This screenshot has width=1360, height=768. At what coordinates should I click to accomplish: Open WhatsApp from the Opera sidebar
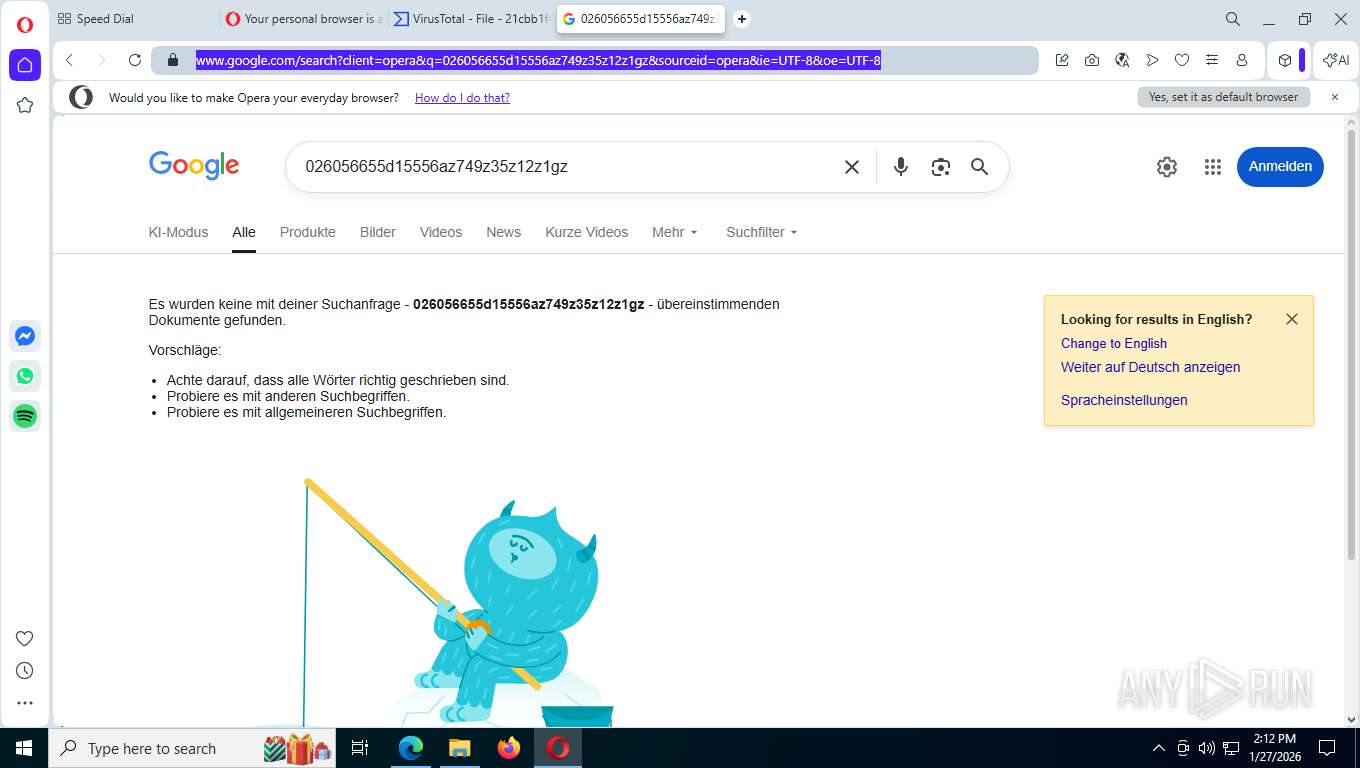pyautogui.click(x=25, y=376)
